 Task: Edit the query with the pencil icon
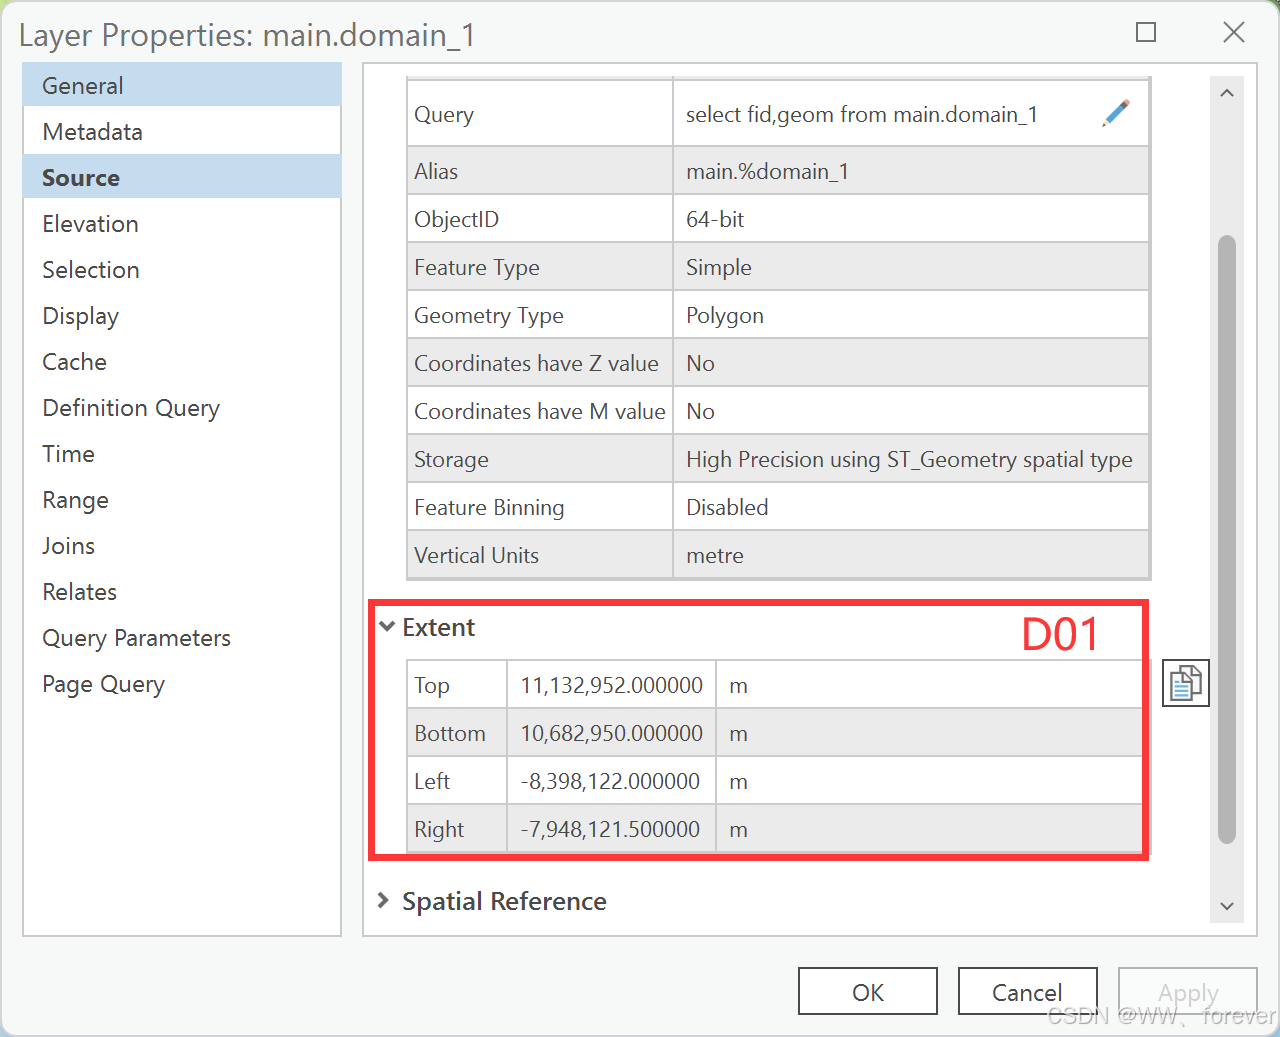tap(1116, 113)
